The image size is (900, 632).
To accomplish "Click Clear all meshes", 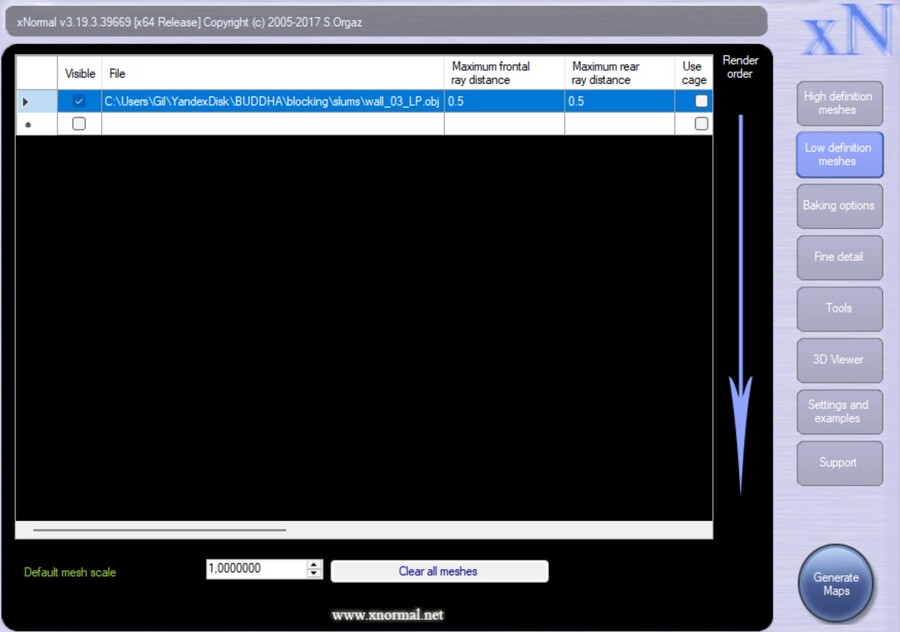I will pos(439,571).
